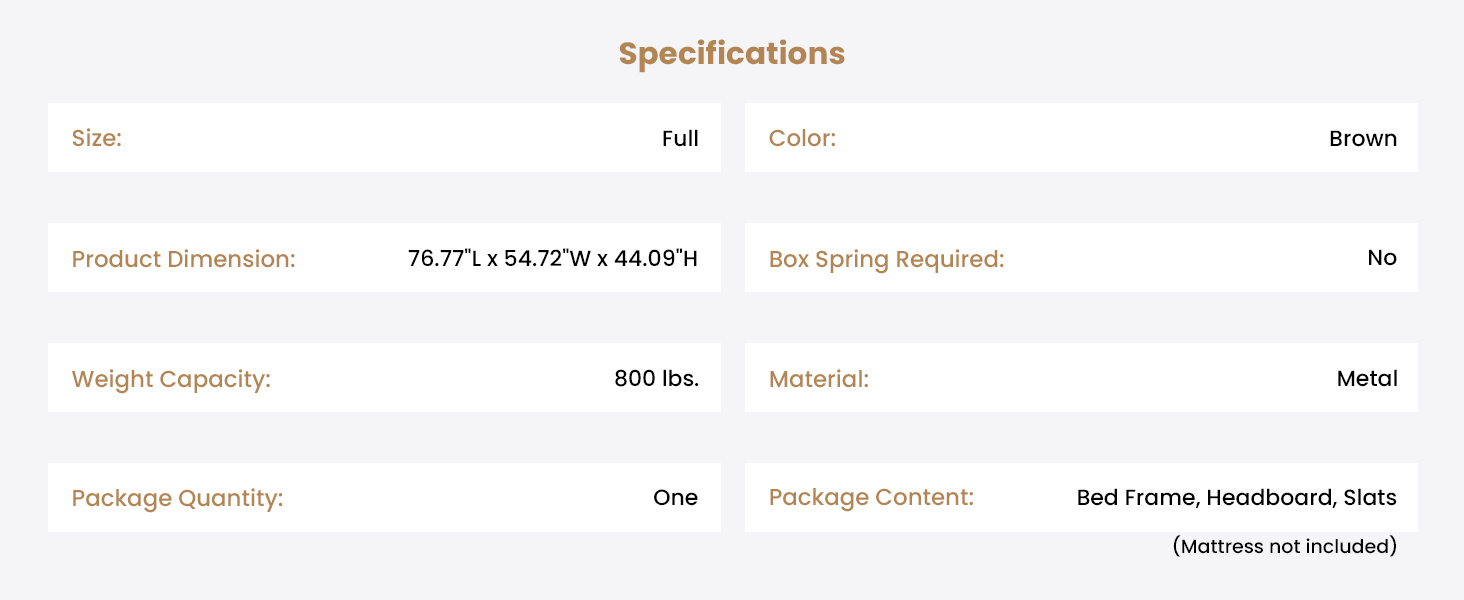The height and width of the screenshot is (600, 1464).
Task: Select the Metal material value
Action: coord(1367,379)
